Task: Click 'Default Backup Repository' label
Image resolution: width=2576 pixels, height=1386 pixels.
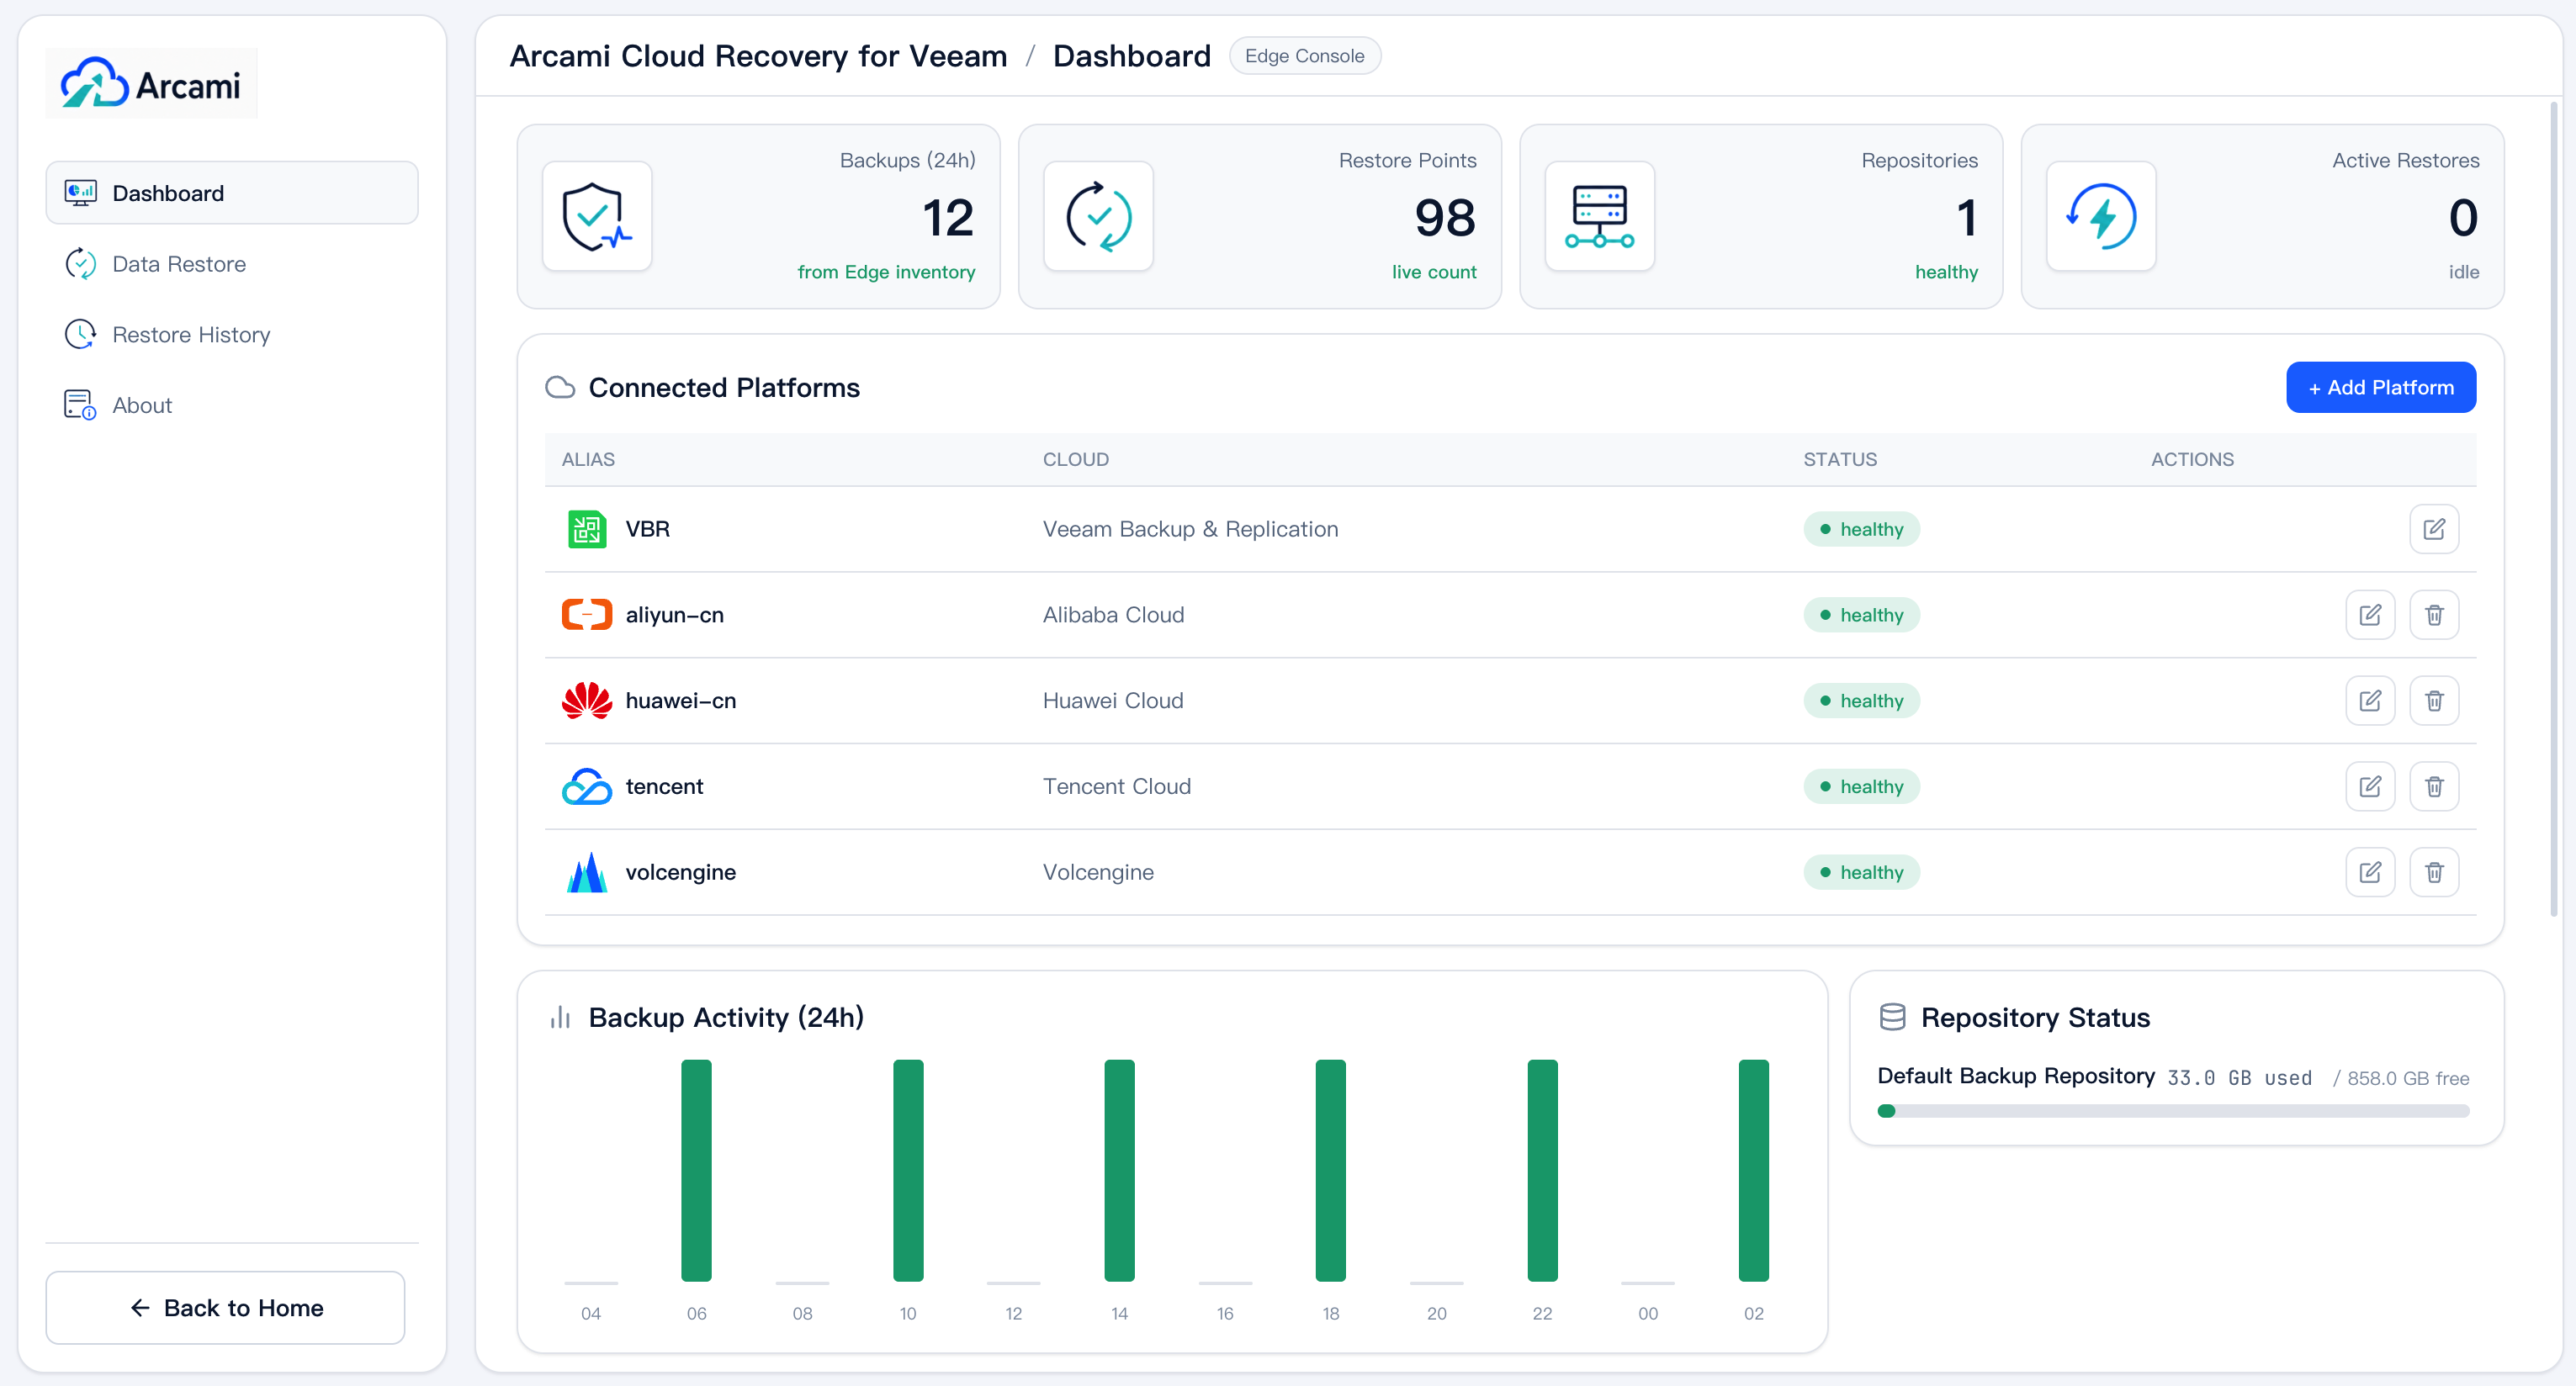Action: (x=2016, y=1076)
